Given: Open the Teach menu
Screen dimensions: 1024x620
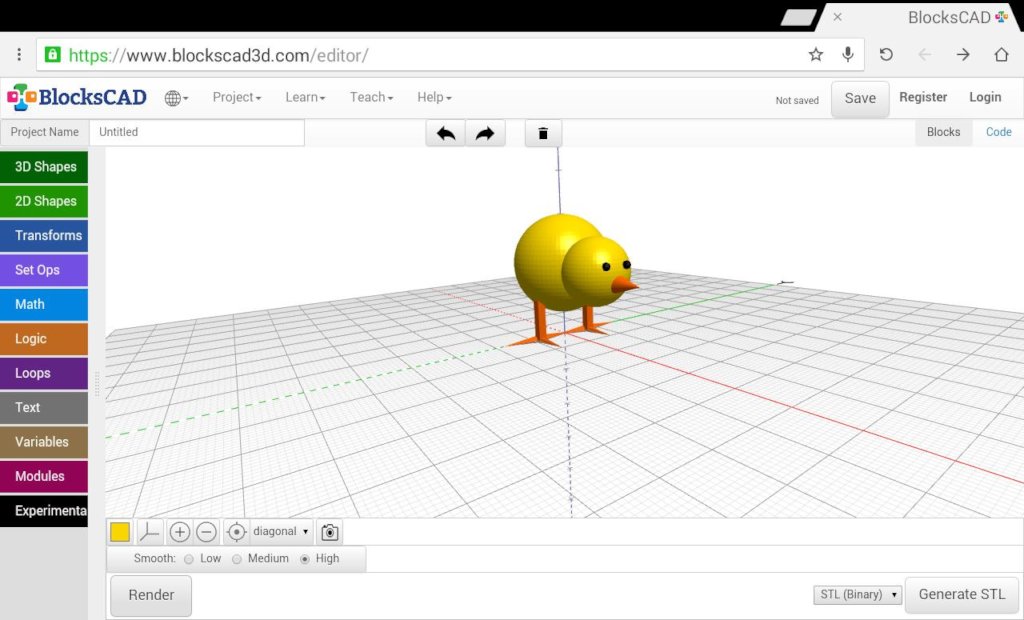Looking at the screenshot, I should click(x=371, y=97).
